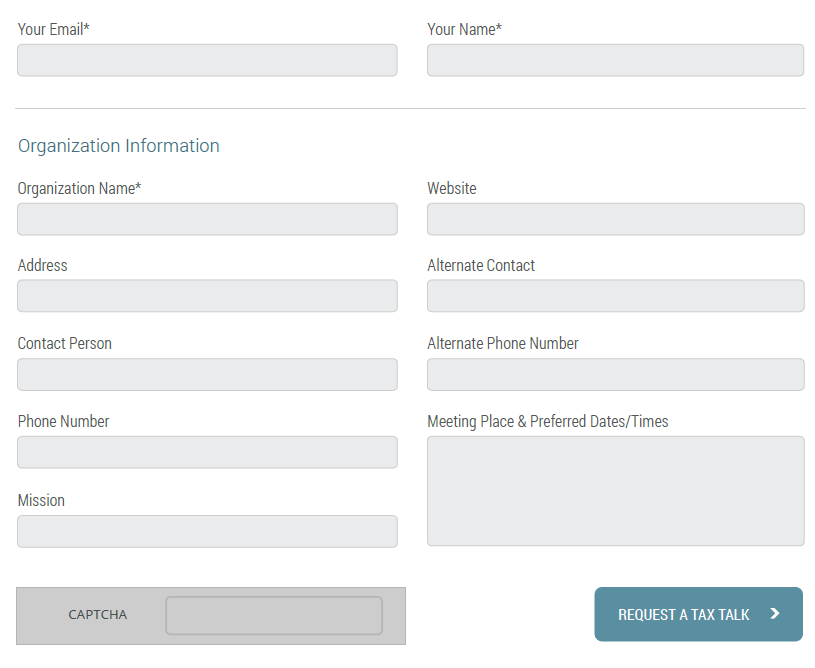
Task: Click the Your Name* label
Action: click(464, 30)
